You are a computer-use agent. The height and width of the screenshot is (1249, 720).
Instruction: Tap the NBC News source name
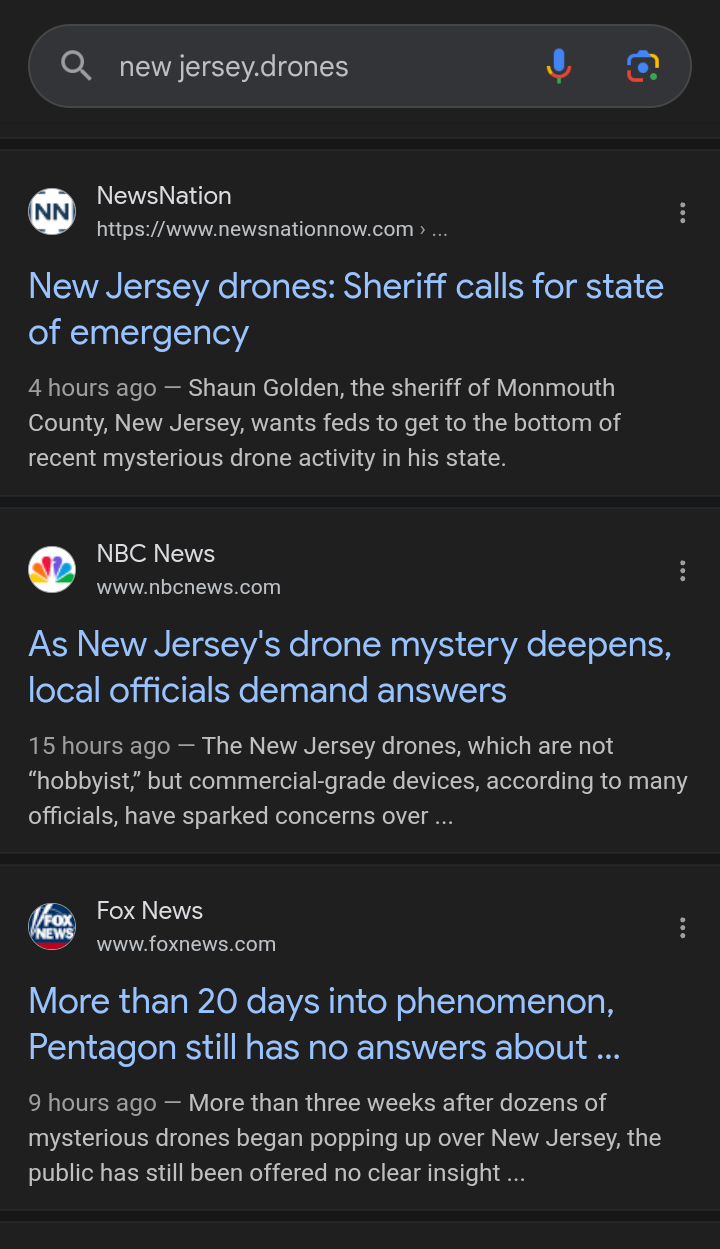(156, 553)
